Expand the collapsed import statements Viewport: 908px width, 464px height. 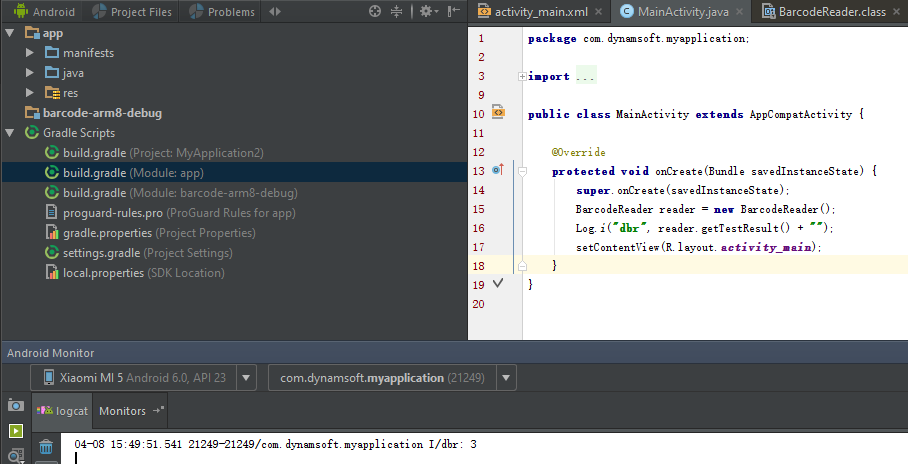tap(522, 76)
